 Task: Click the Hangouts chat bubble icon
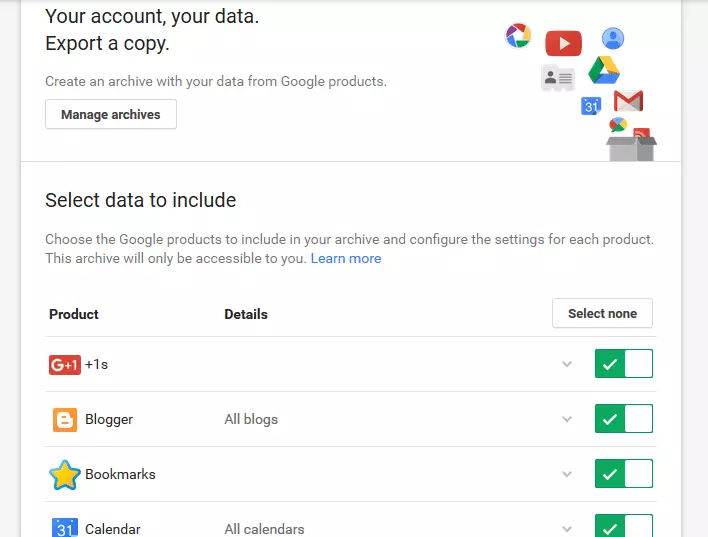click(618, 124)
